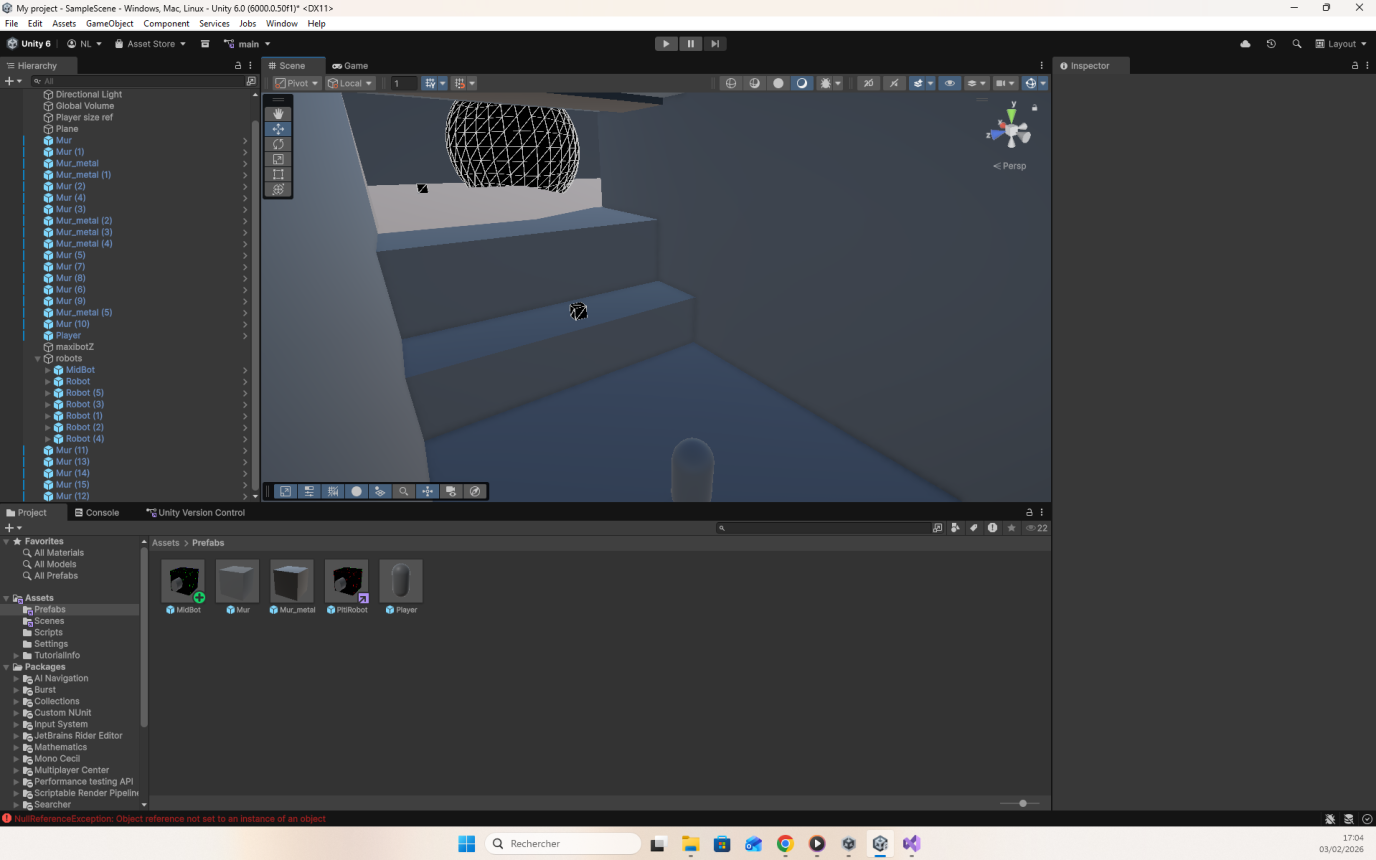Viewport: 1376px width, 860px height.
Task: Expand the TutorialInfo folder
Action: (16, 656)
